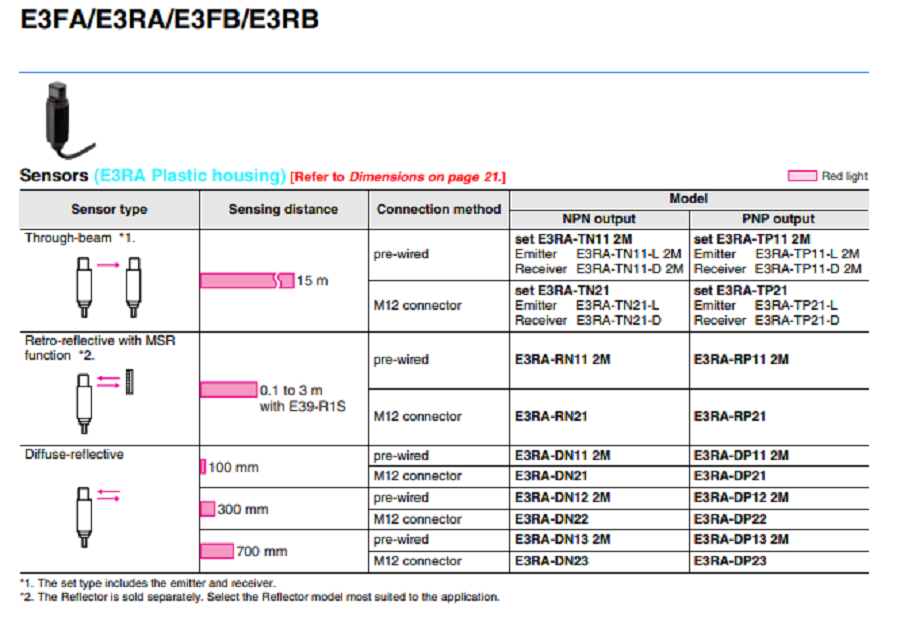Image resolution: width=900 pixels, height=625 pixels.
Task: Click the 15 m sensing distance bar
Action: click(x=247, y=281)
